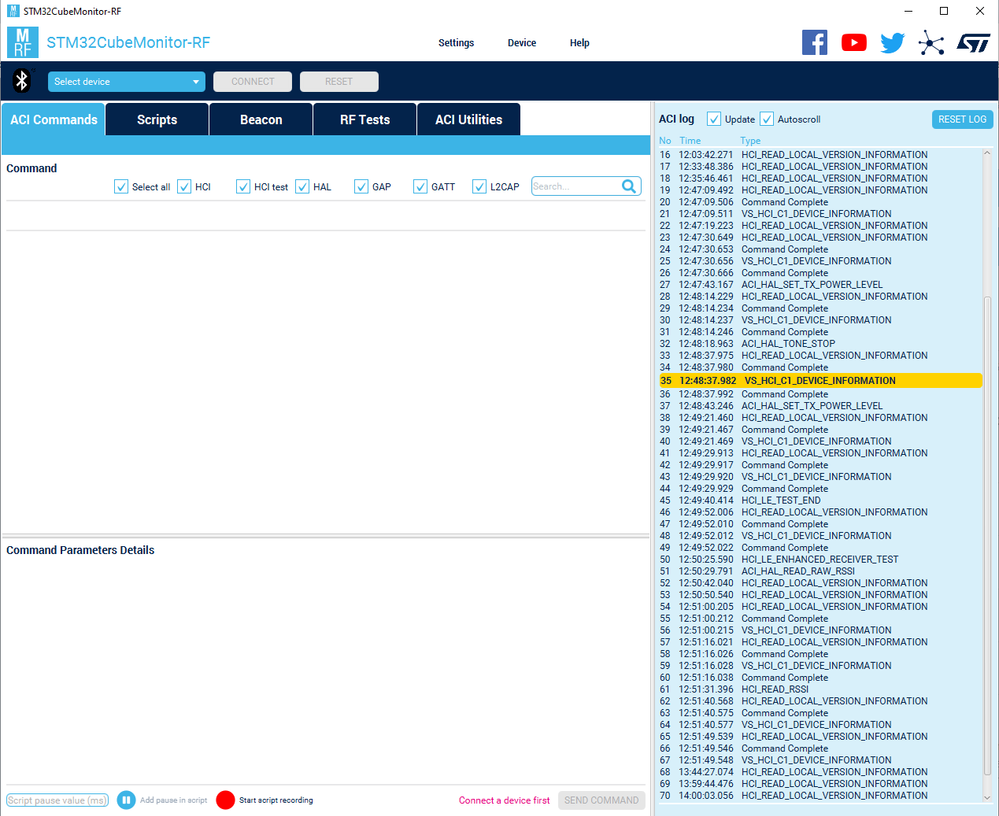999x816 pixels.
Task: Open the Help menu
Action: tap(579, 43)
